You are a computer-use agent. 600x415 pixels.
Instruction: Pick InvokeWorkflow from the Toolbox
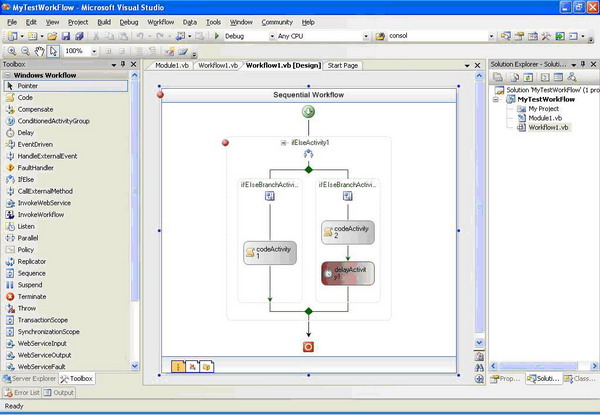point(41,215)
